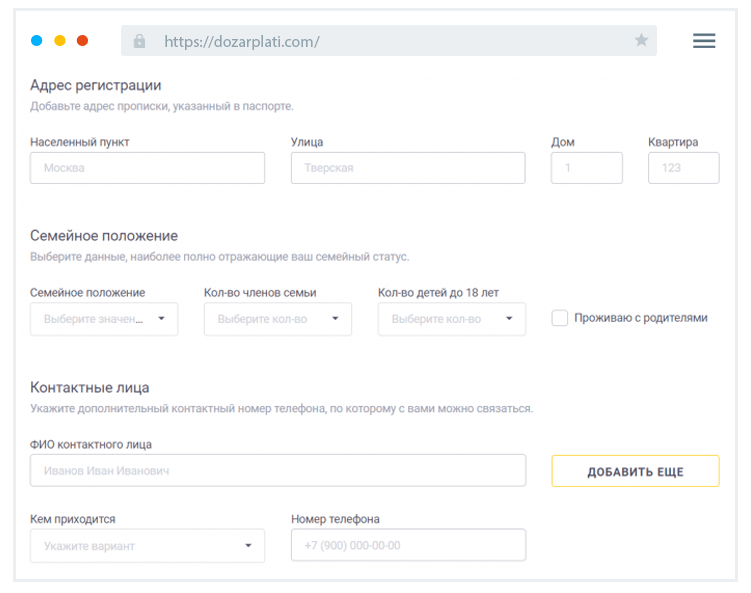Expand the "Кем приходится" dropdown
This screenshot has width=751, height=593.
147,546
